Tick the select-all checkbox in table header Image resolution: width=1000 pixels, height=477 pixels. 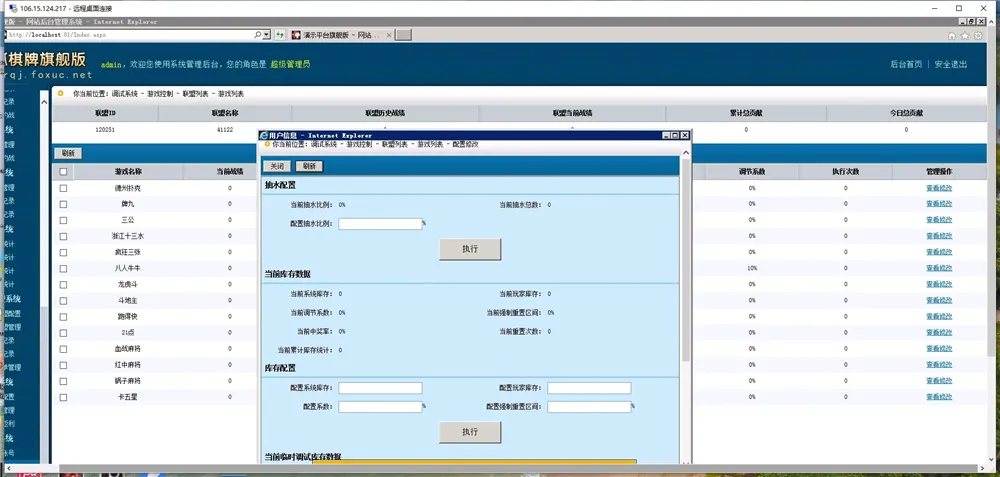64,172
